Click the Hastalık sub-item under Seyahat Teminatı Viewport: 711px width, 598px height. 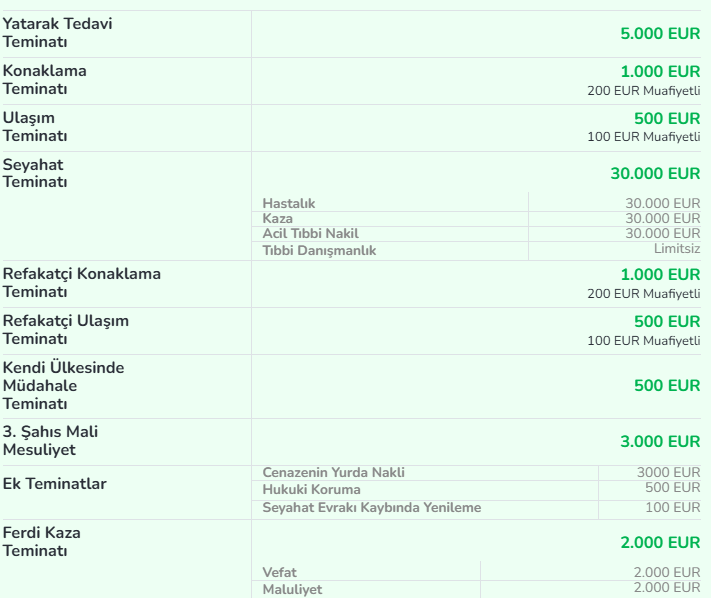[289, 204]
